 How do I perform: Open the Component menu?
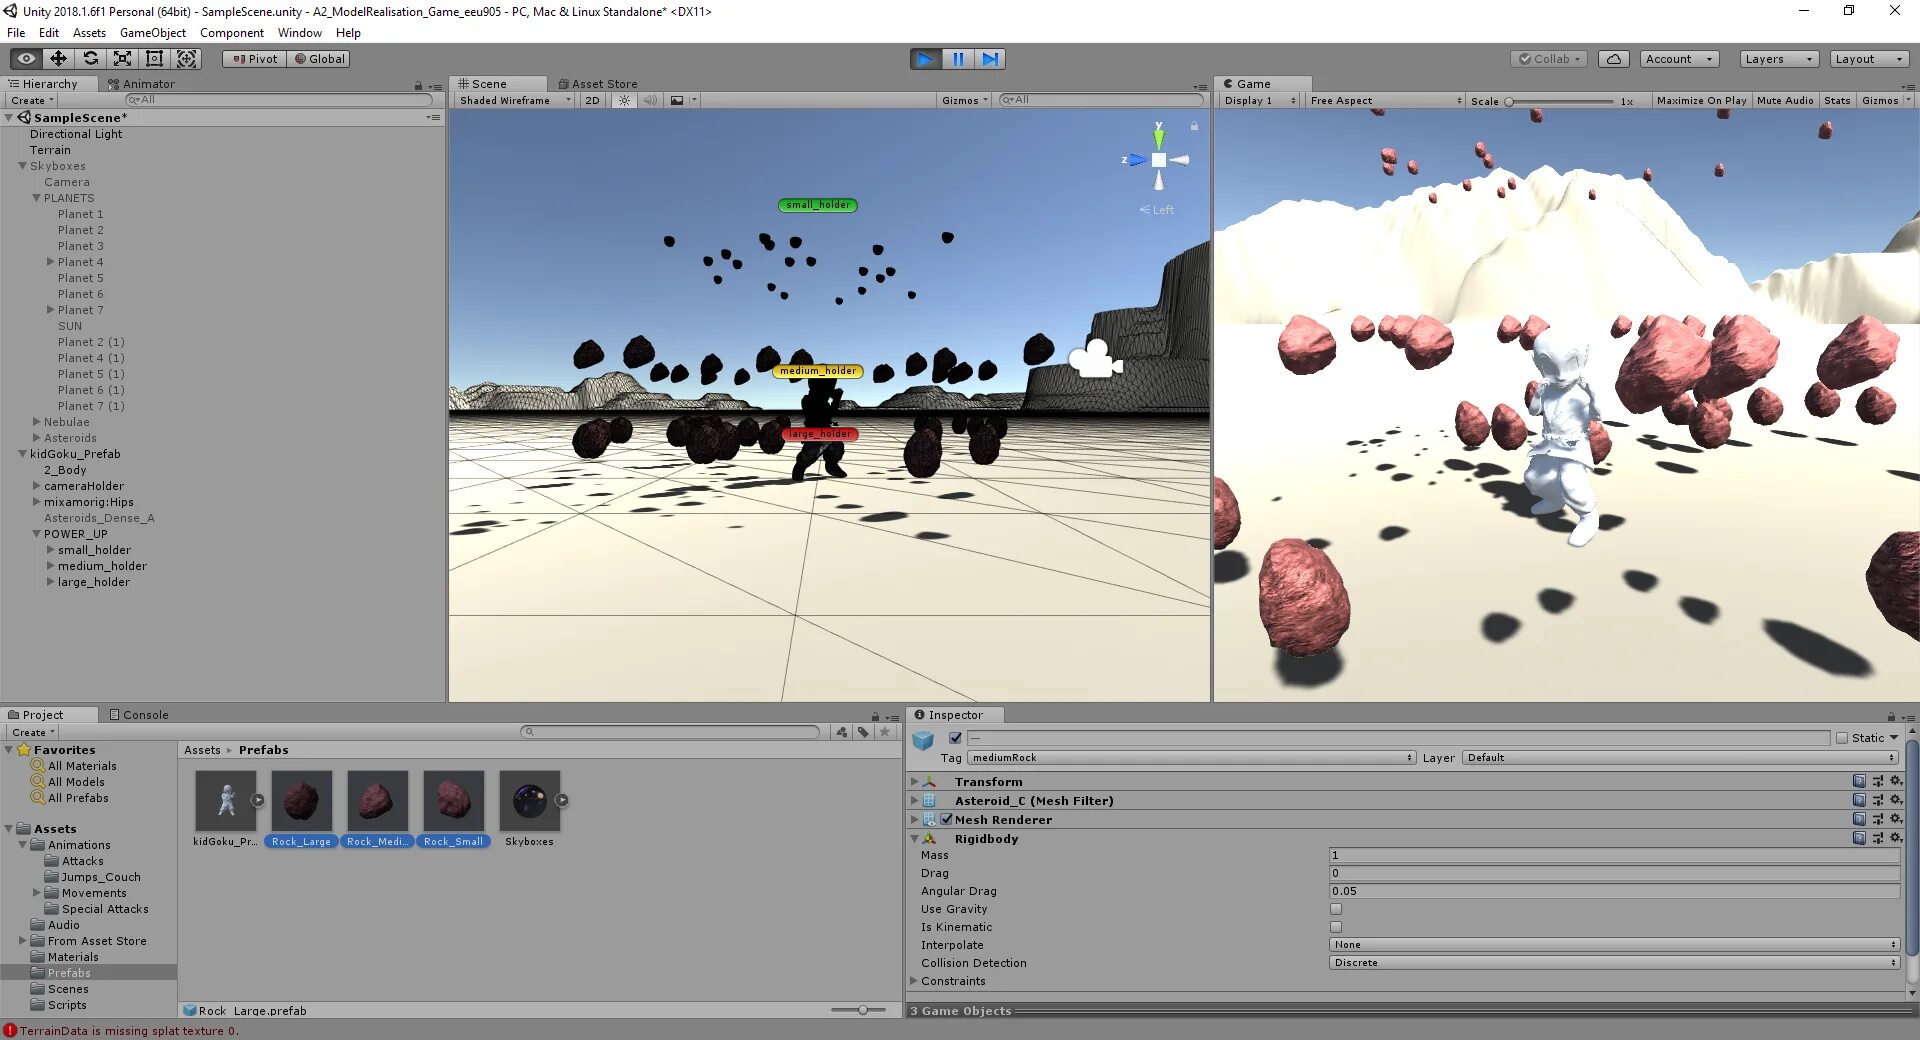232,33
